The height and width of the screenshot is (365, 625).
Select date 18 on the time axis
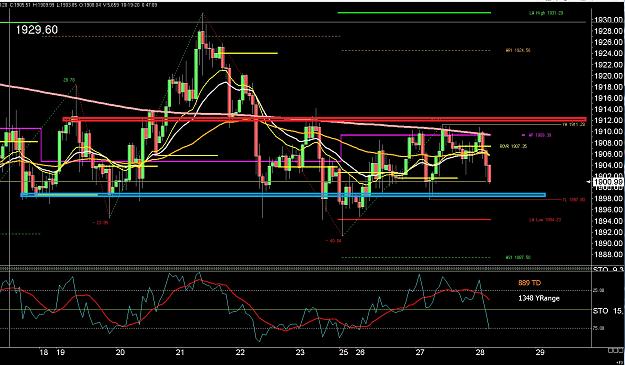click(x=44, y=352)
